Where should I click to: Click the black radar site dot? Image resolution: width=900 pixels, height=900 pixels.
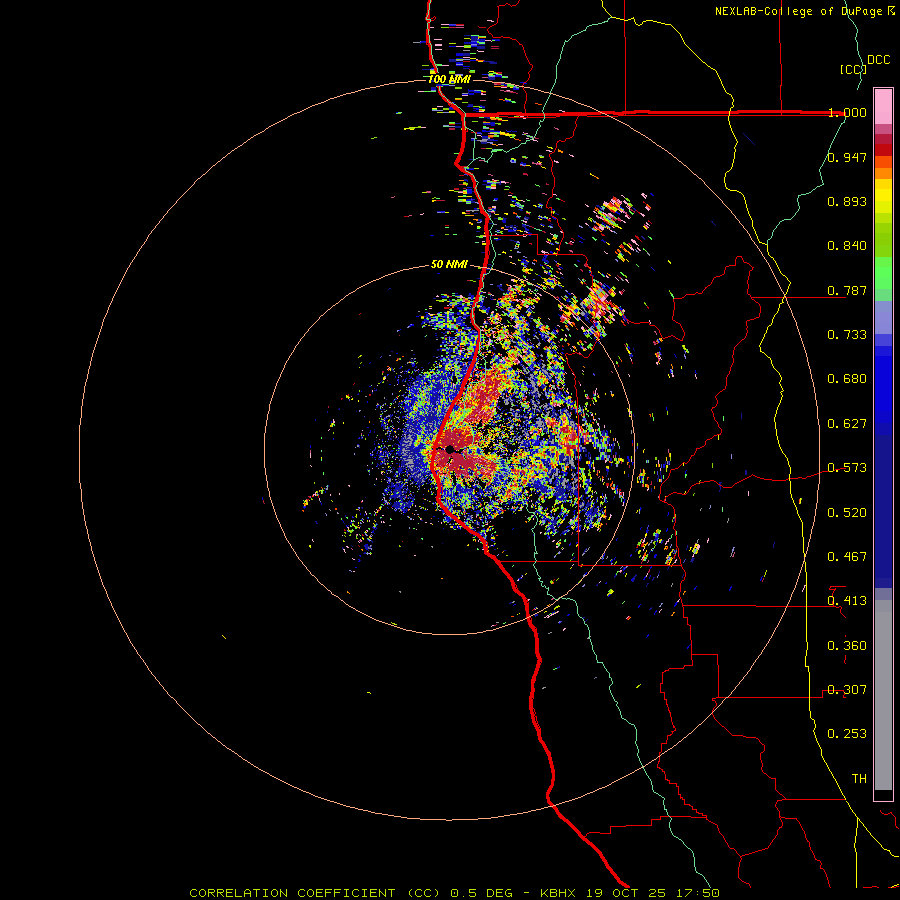450,449
